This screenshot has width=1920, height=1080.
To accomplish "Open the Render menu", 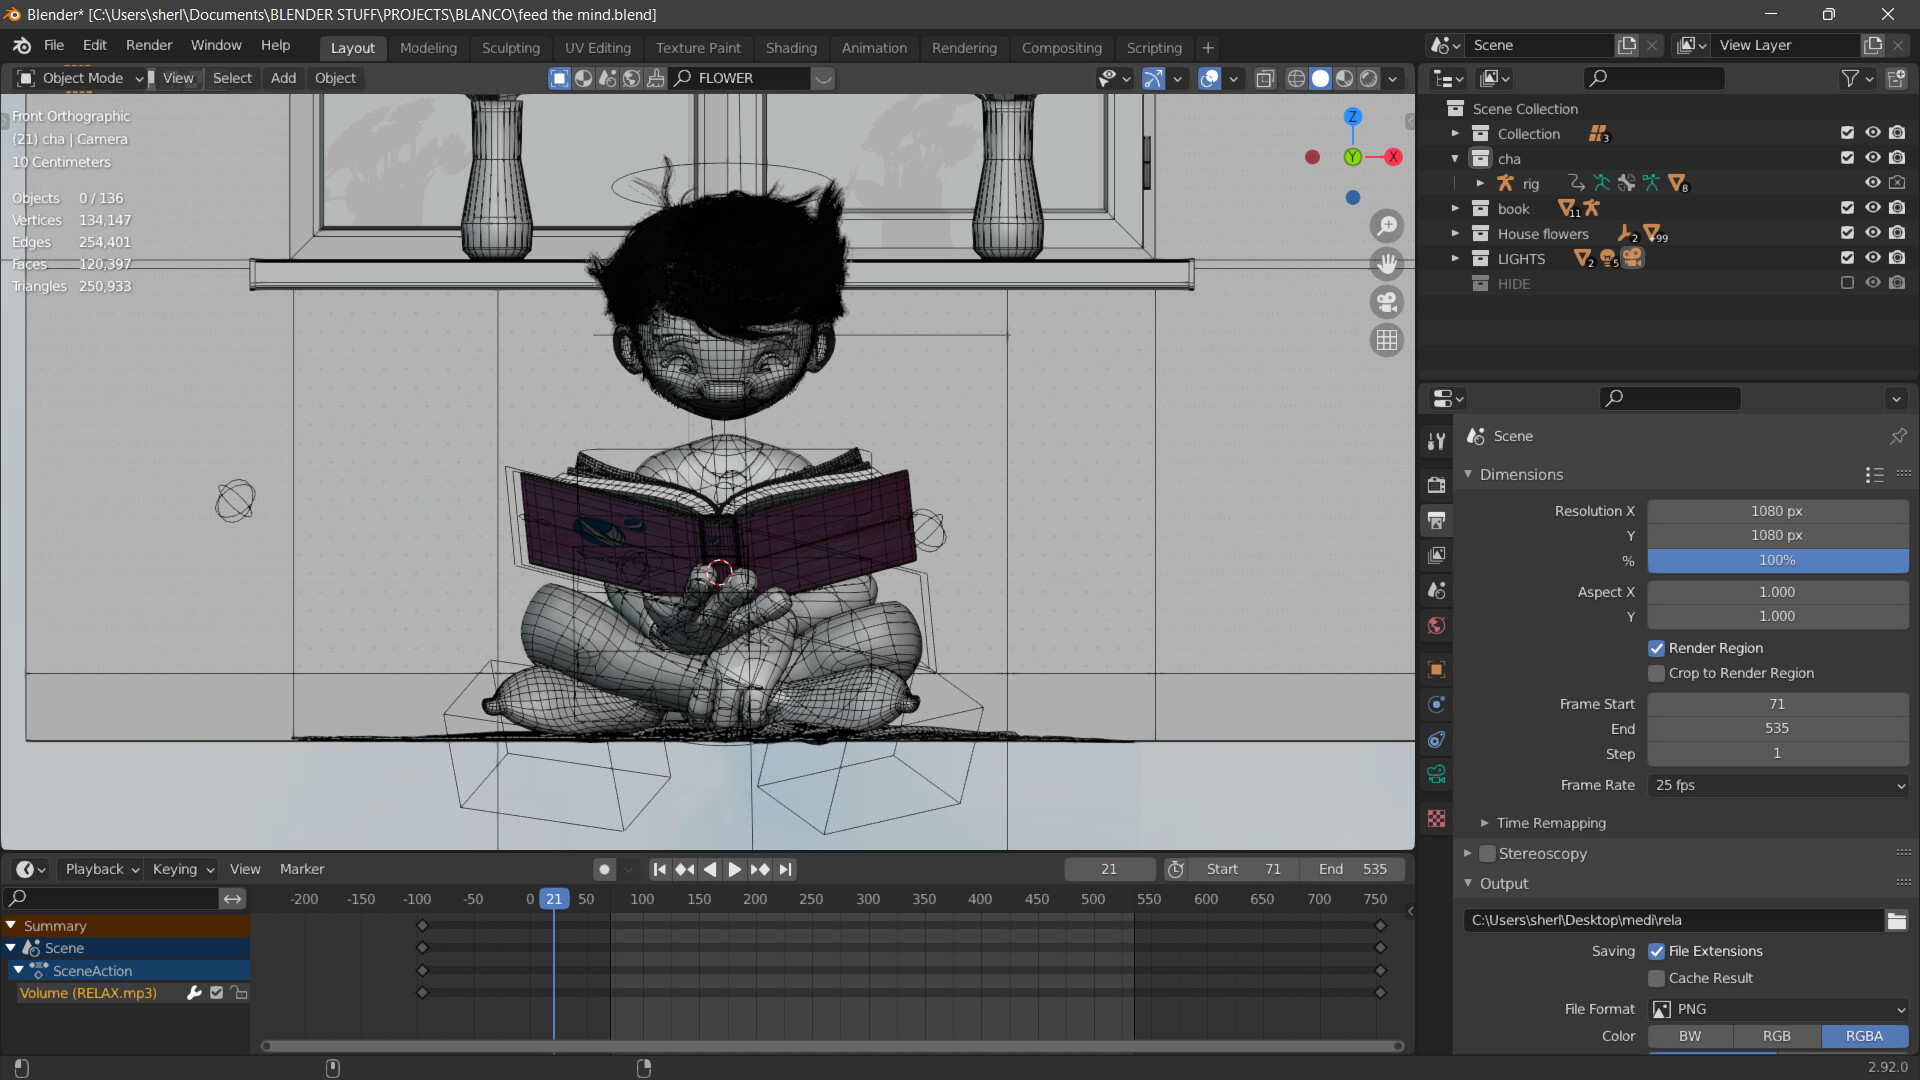I will tap(149, 45).
